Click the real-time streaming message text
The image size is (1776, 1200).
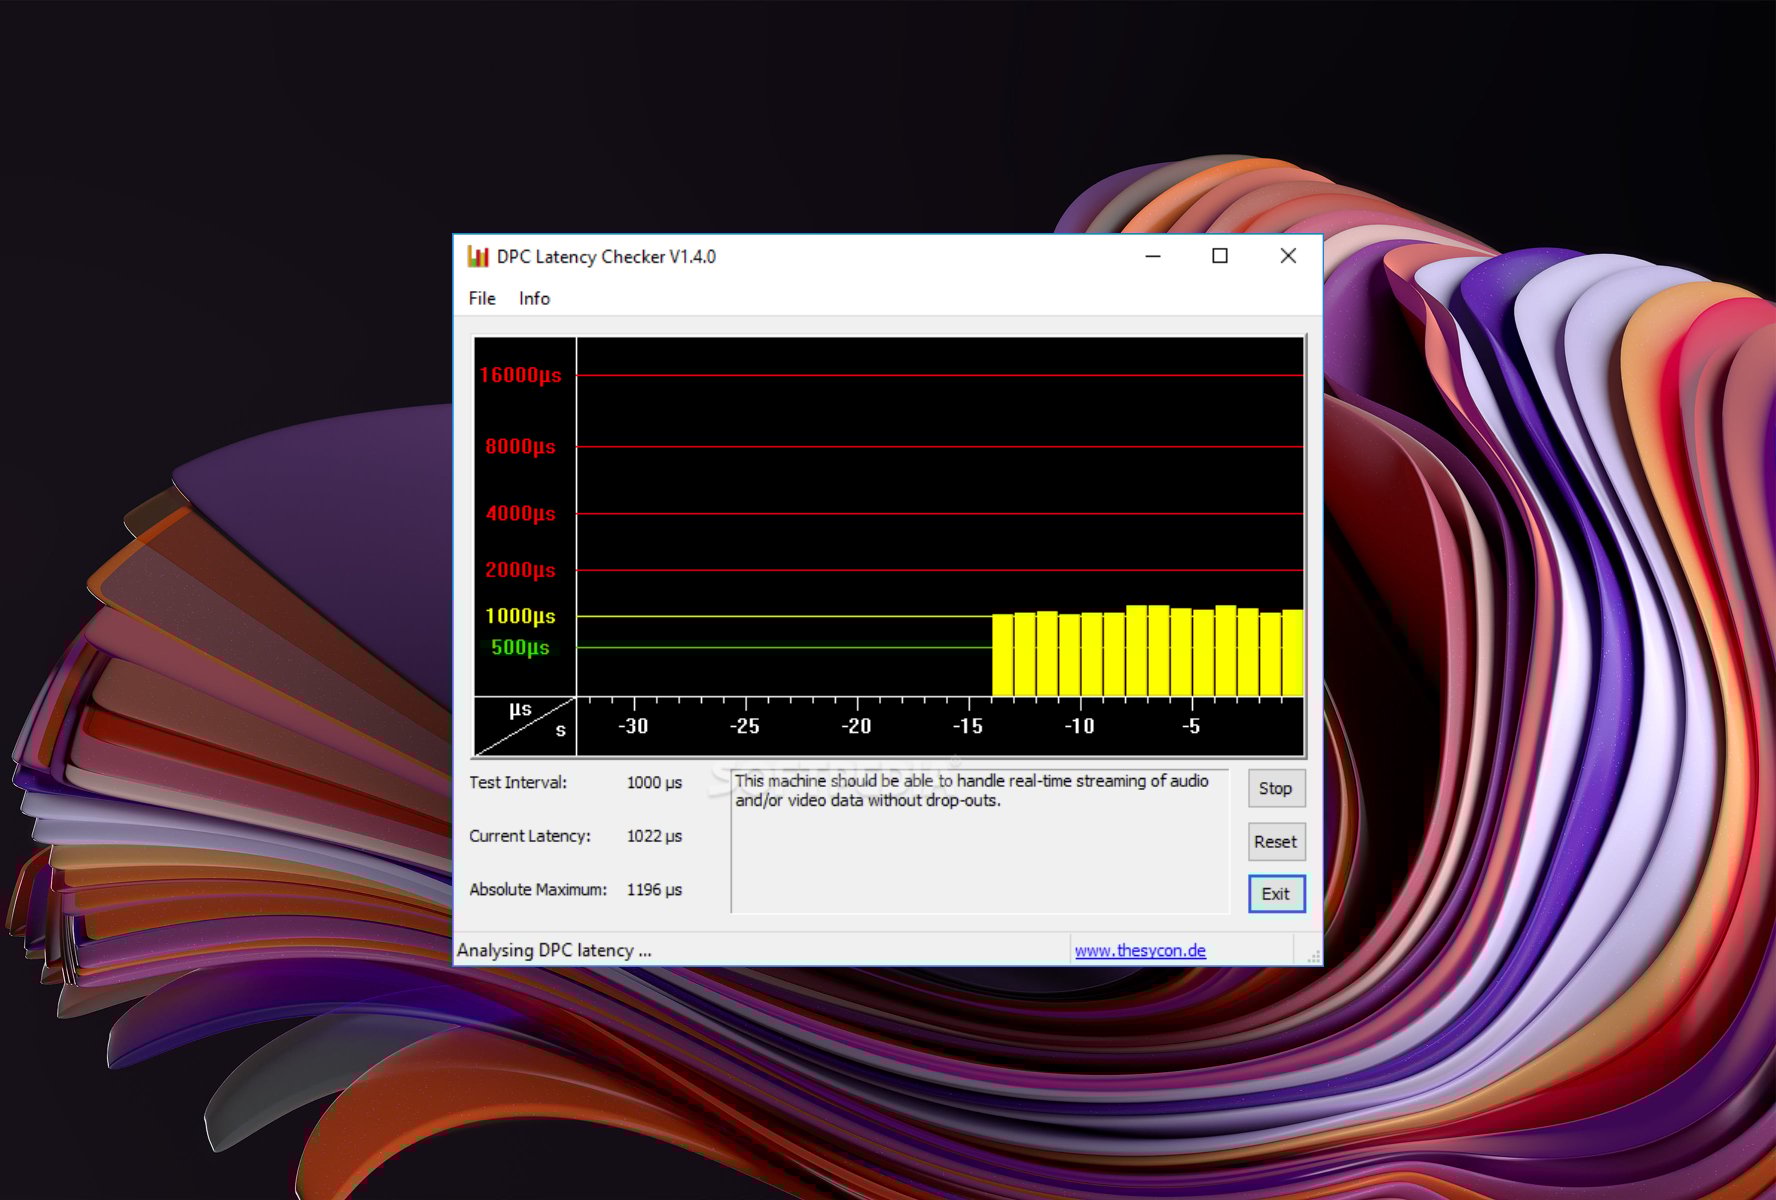pyautogui.click(x=972, y=790)
